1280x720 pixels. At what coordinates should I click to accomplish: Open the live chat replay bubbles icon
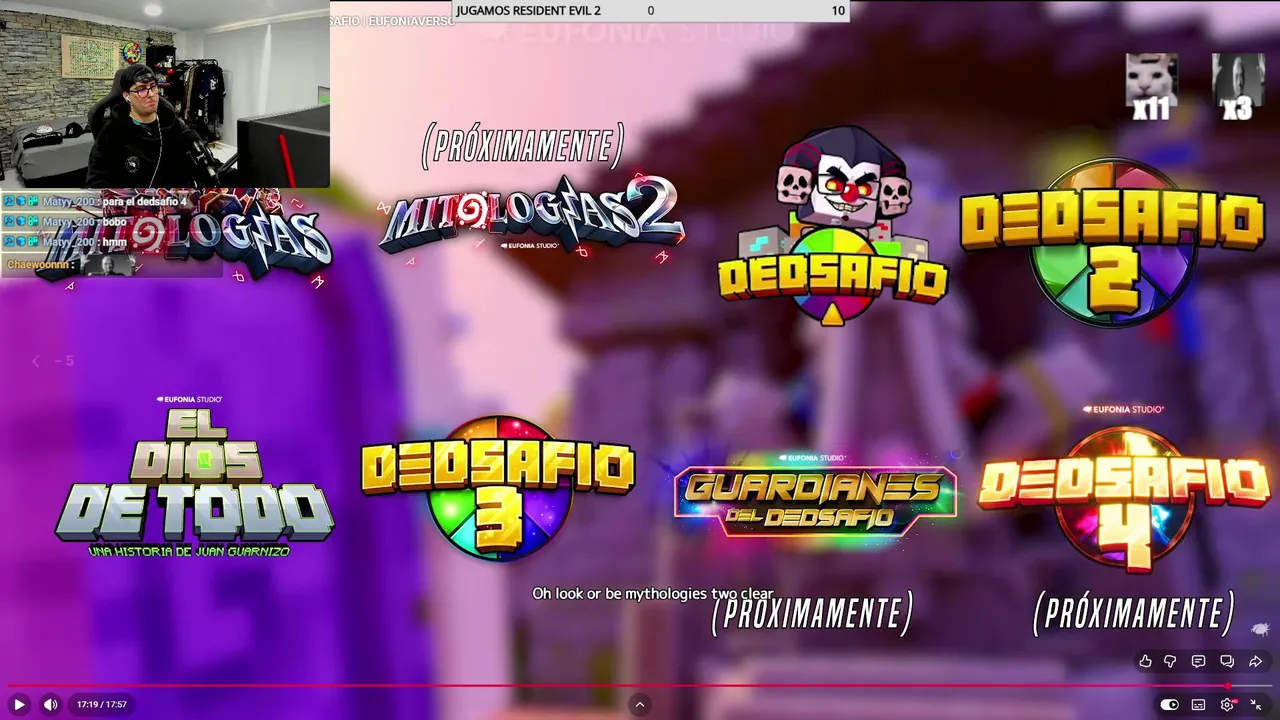1227,661
